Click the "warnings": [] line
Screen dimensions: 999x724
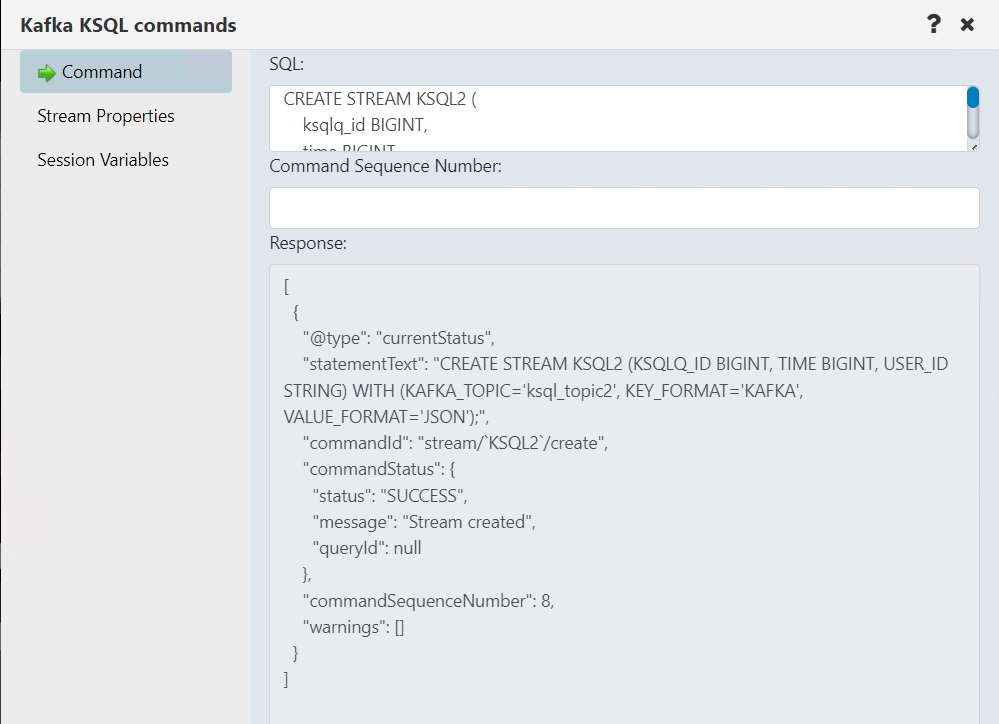(x=354, y=627)
